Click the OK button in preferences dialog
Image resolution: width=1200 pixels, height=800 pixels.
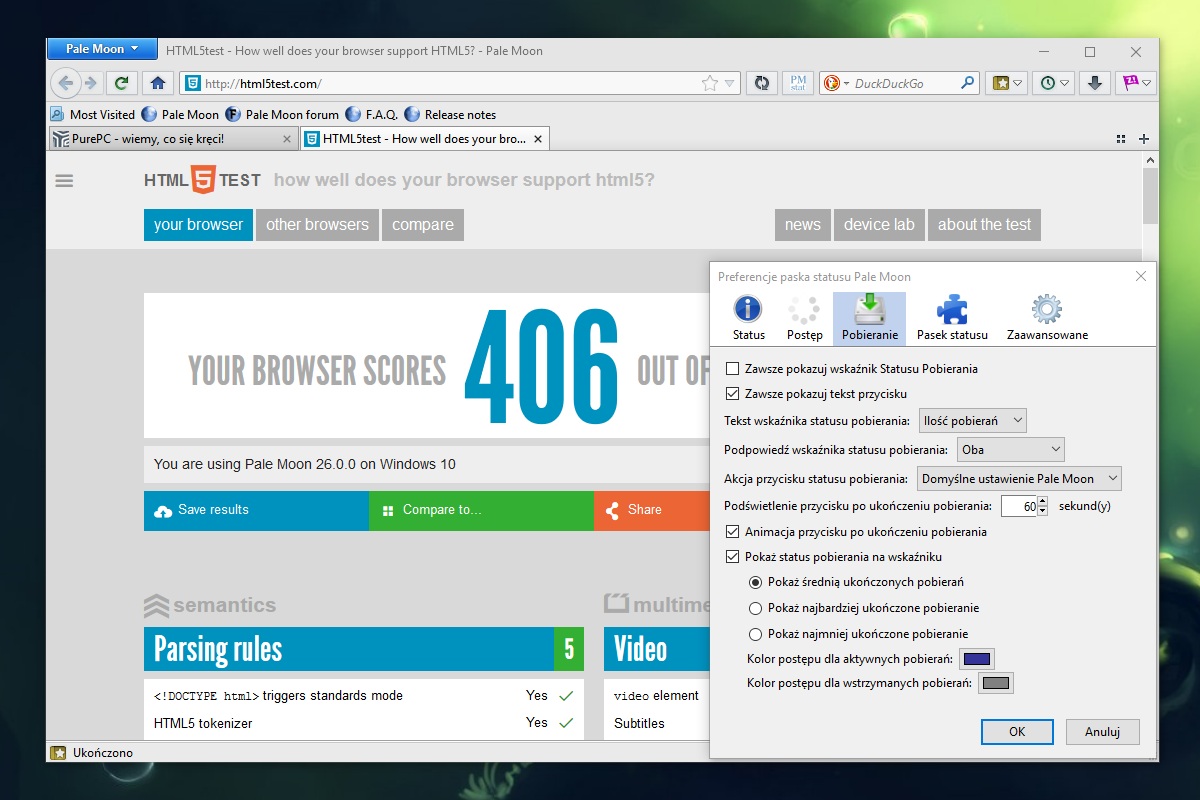1016,732
